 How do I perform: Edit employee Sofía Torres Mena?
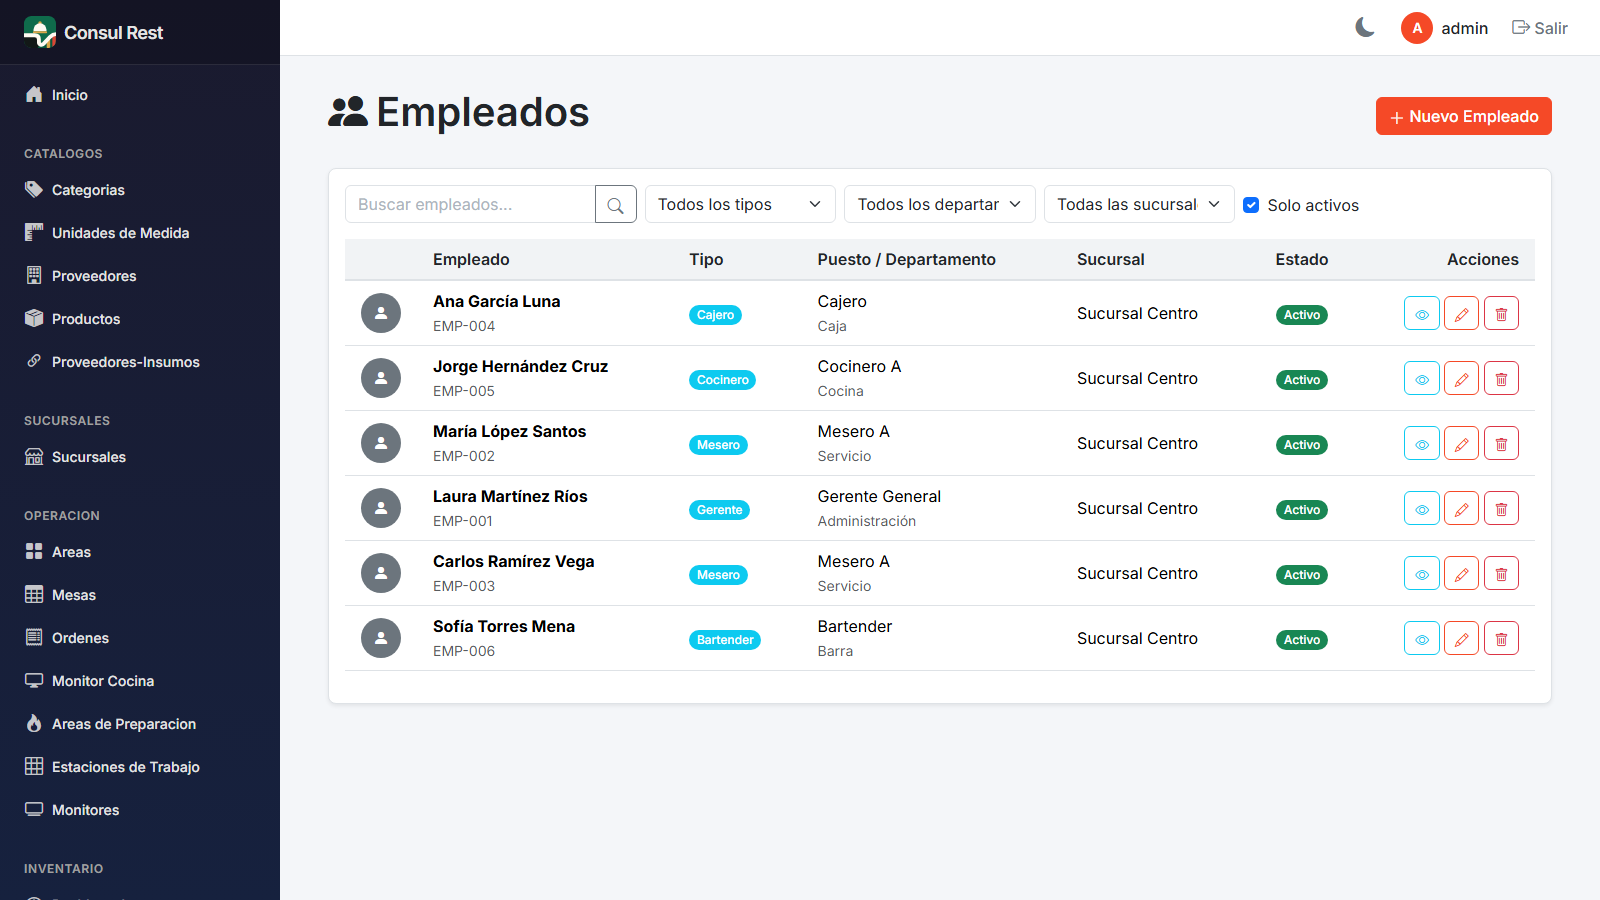click(1461, 638)
